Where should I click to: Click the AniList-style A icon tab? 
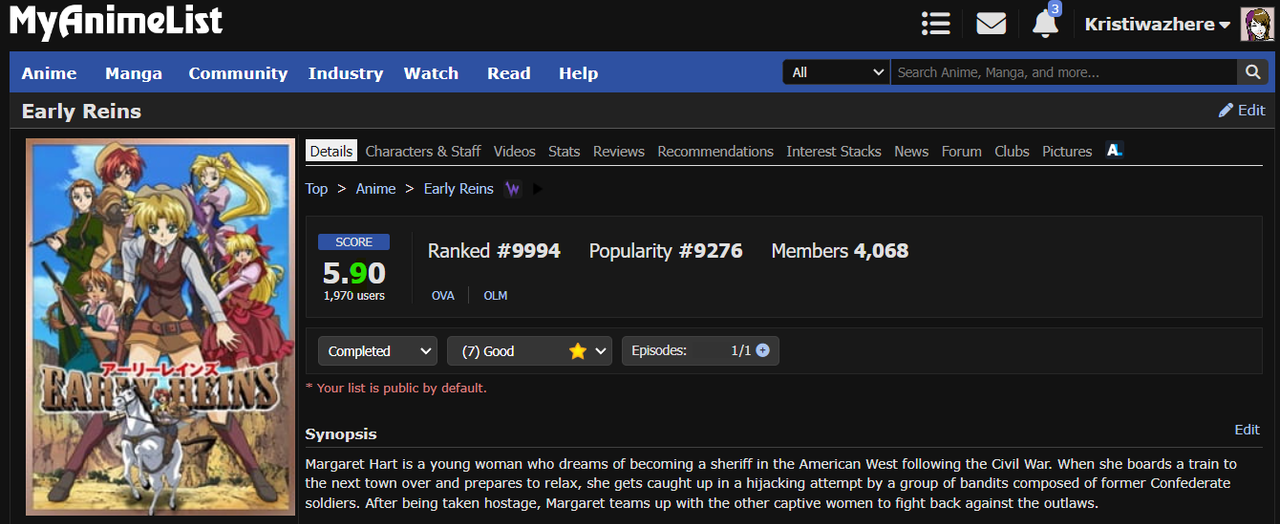1115,150
